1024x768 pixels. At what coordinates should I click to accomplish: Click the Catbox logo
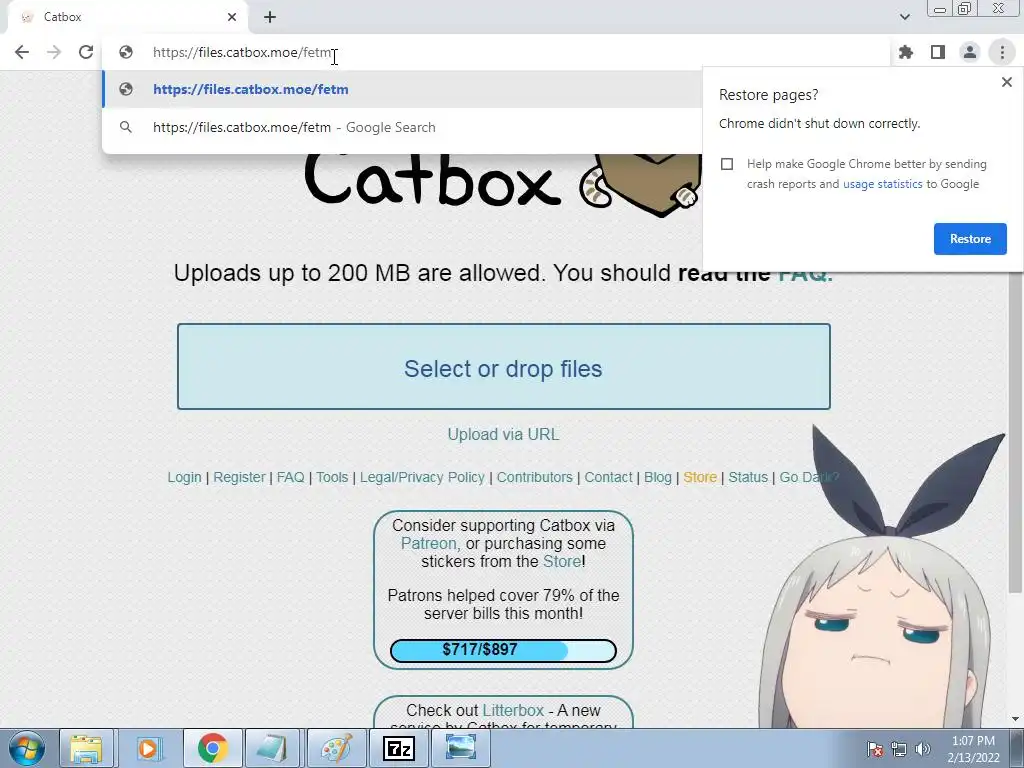(503, 183)
